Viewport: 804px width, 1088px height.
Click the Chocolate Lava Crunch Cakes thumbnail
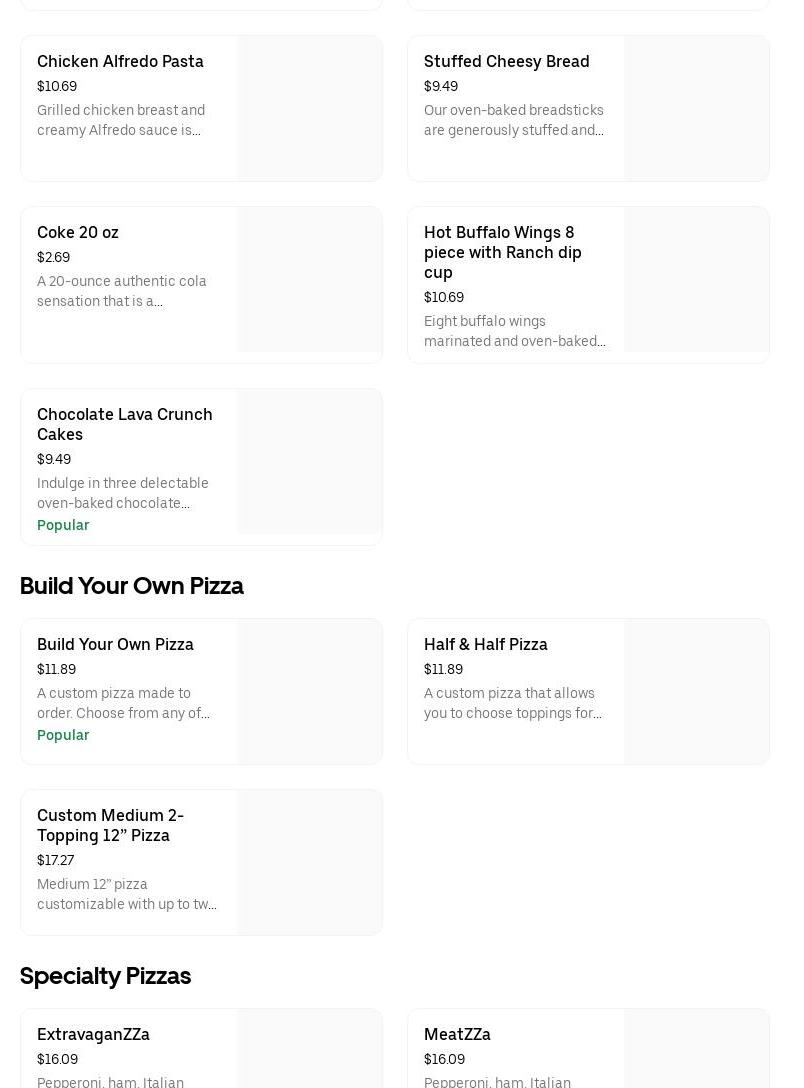click(309, 462)
